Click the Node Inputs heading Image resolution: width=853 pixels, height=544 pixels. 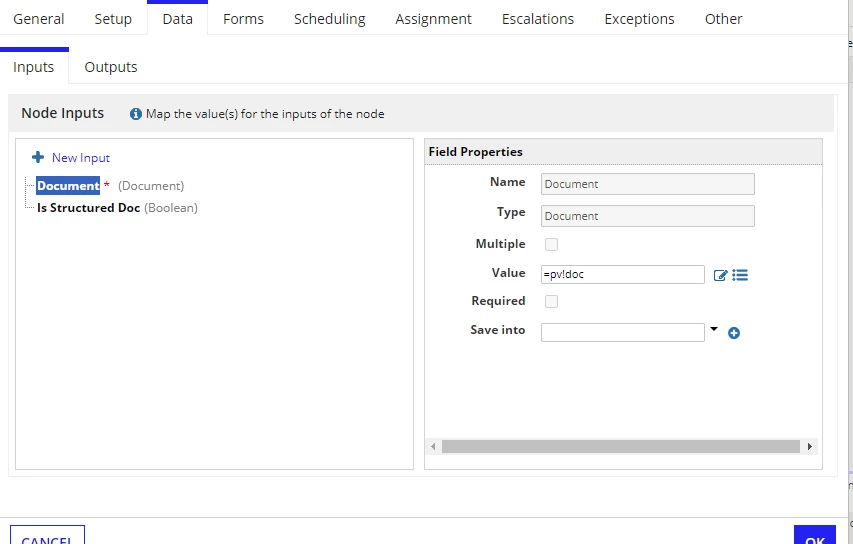[x=63, y=113]
